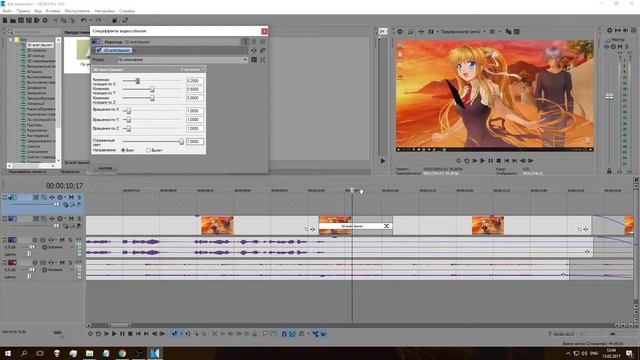The height and width of the screenshot is (360, 640).
Task: Save preset icon in video FX dialog
Action: click(254, 60)
